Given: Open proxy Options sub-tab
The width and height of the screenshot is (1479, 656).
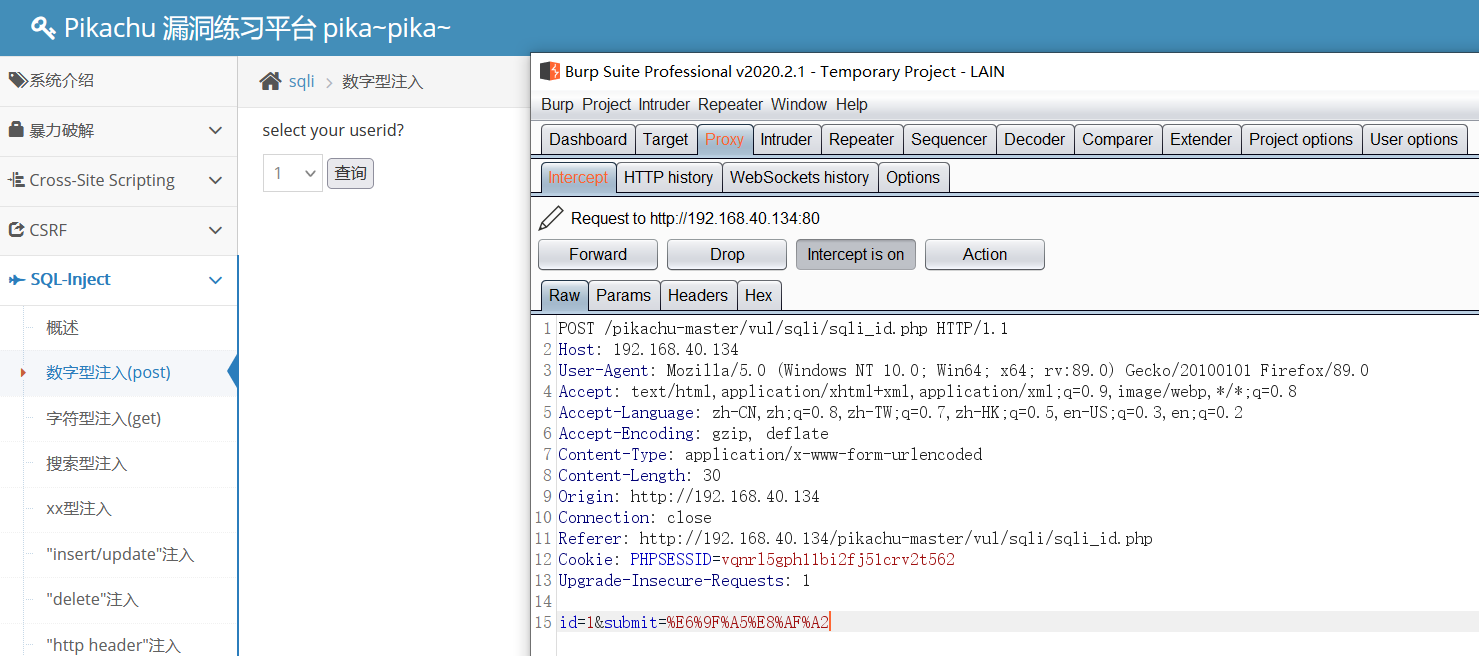Looking at the screenshot, I should click(x=913, y=177).
